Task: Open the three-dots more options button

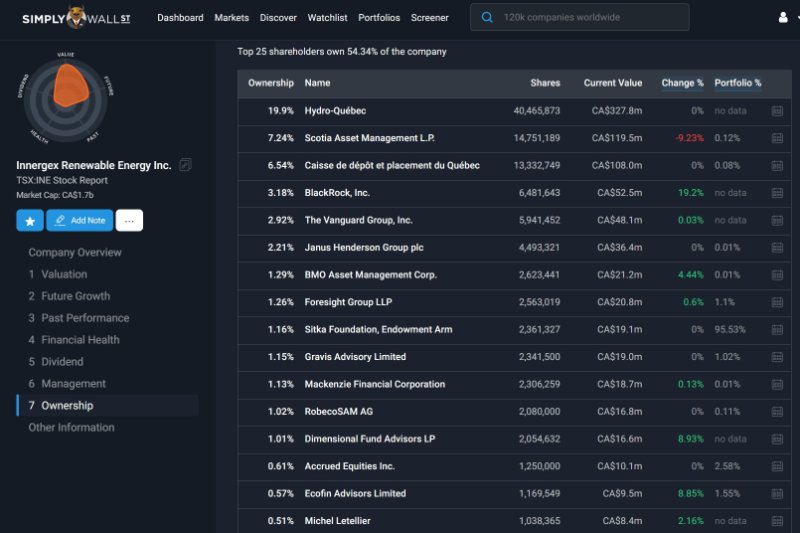Action: pos(129,220)
